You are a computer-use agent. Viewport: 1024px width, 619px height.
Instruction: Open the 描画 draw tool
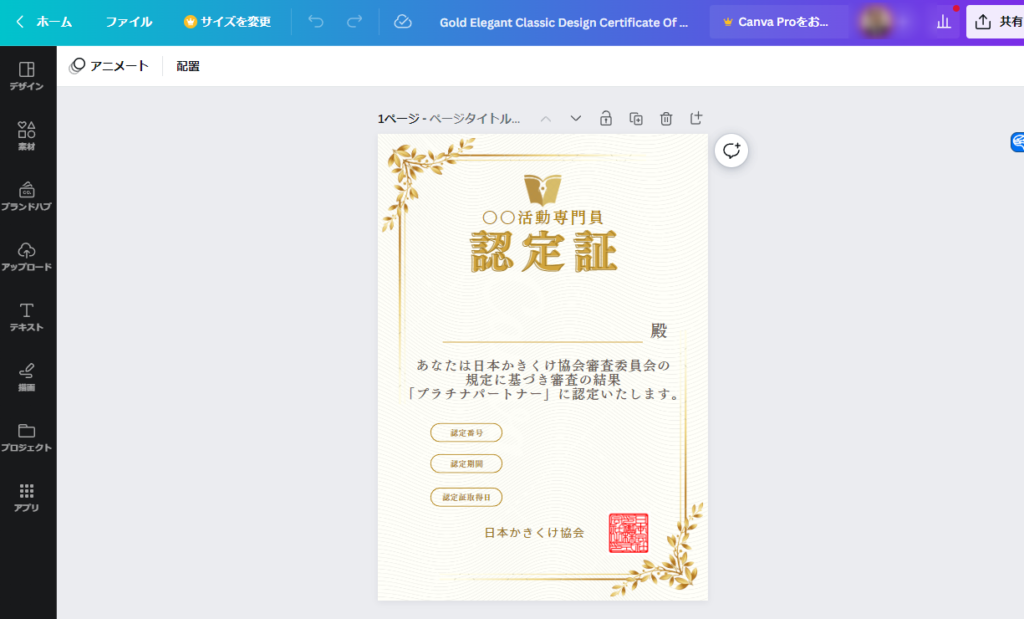27,376
